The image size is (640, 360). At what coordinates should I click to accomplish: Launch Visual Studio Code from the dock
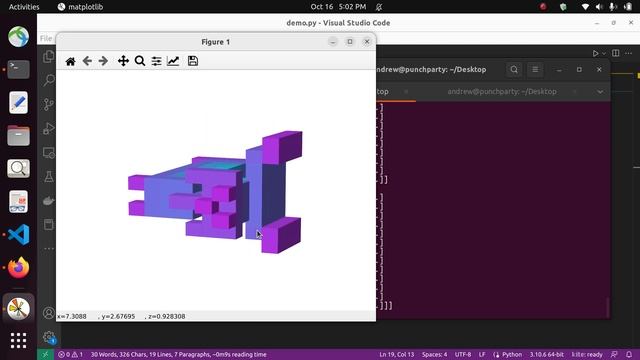[x=18, y=235]
